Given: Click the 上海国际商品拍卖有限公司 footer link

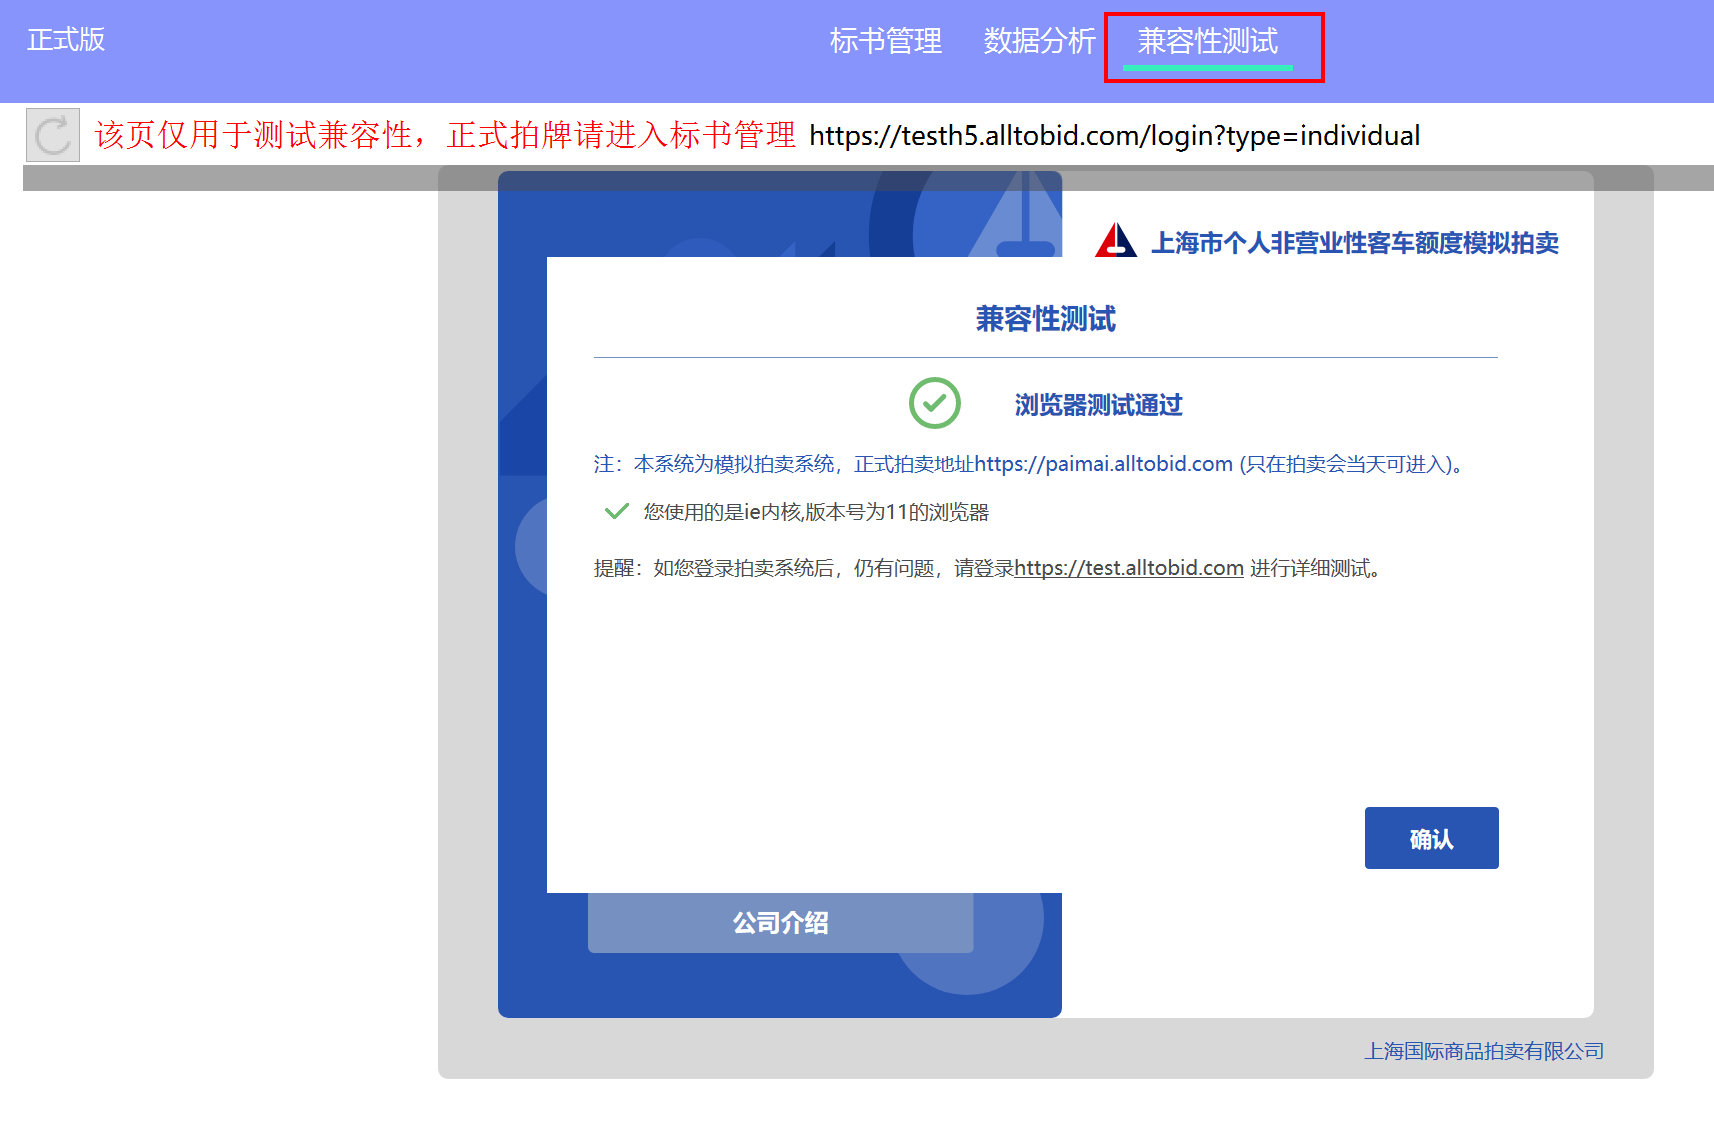Looking at the screenshot, I should point(1484,1051).
